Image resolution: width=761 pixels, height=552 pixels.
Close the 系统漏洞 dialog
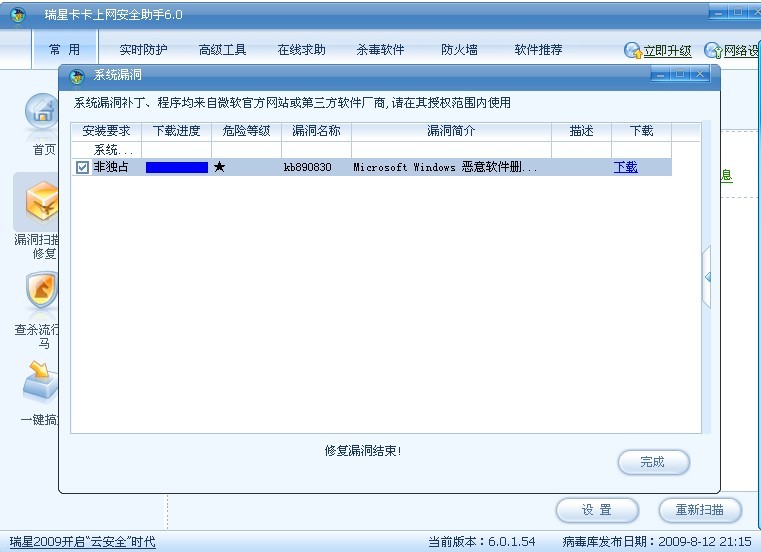tap(700, 74)
